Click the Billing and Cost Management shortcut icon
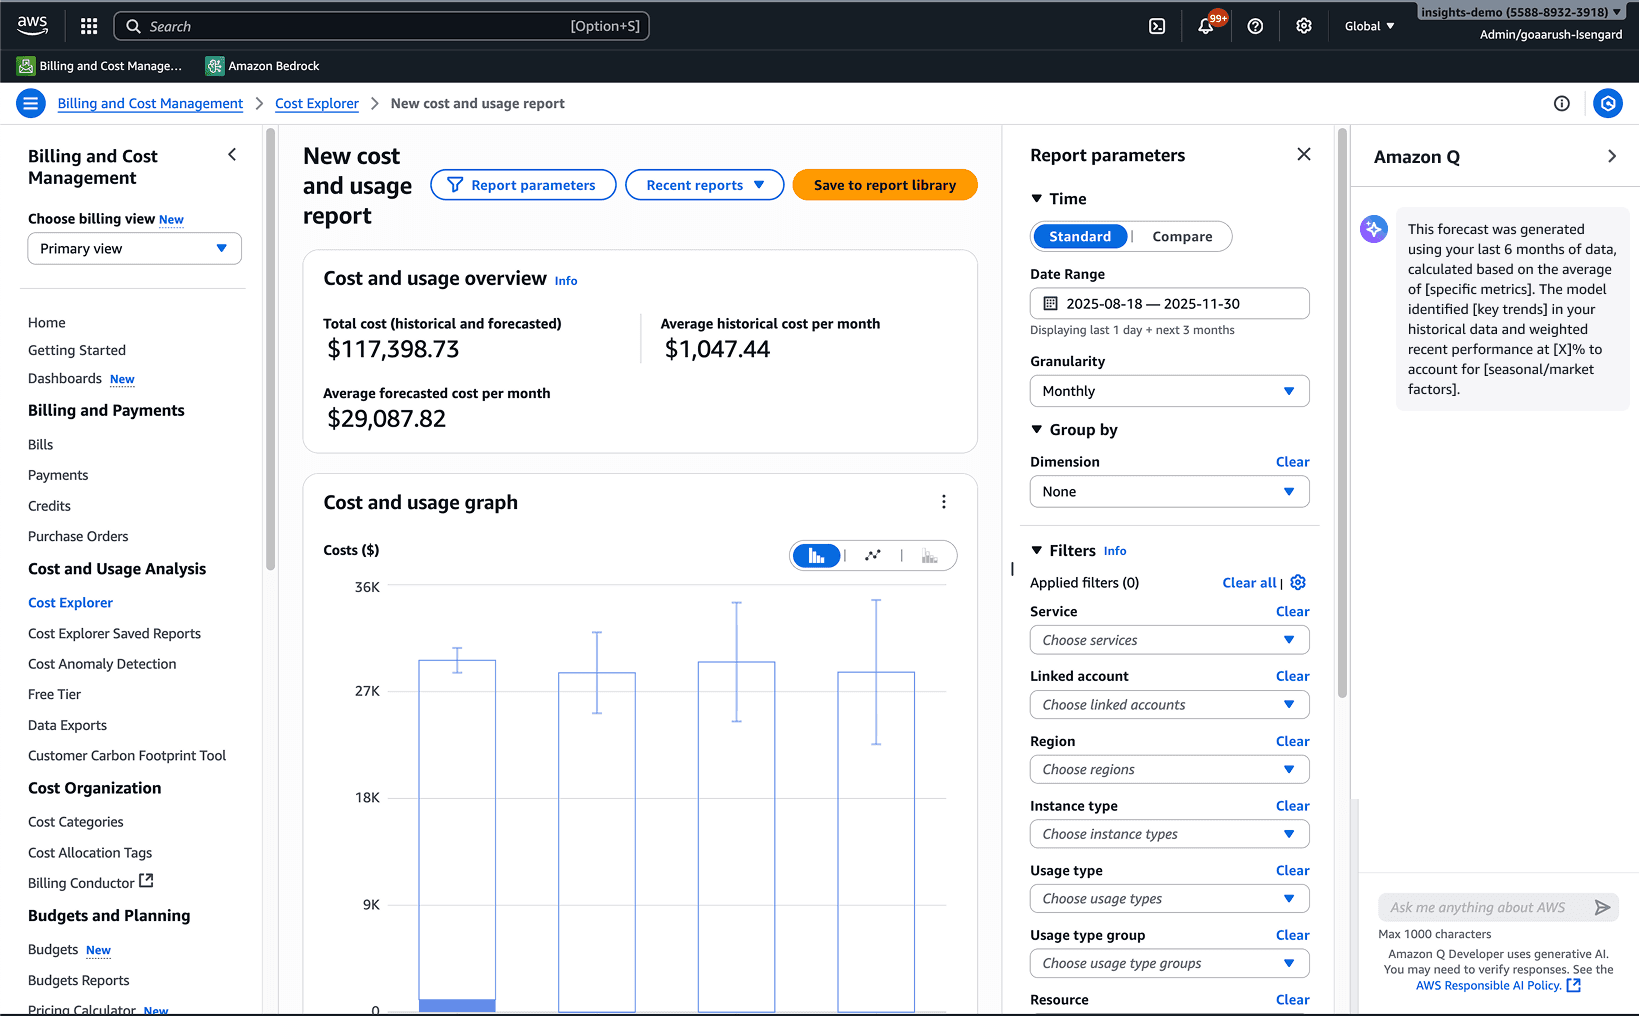This screenshot has height=1016, width=1640. coord(26,66)
